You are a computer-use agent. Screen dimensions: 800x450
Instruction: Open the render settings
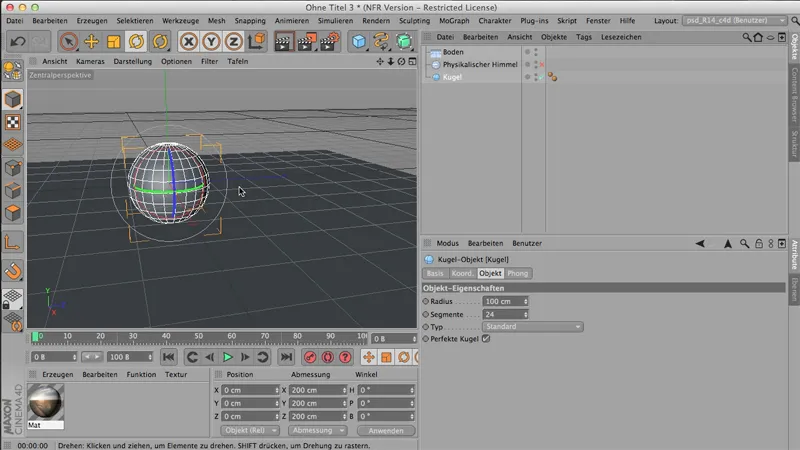pos(330,41)
